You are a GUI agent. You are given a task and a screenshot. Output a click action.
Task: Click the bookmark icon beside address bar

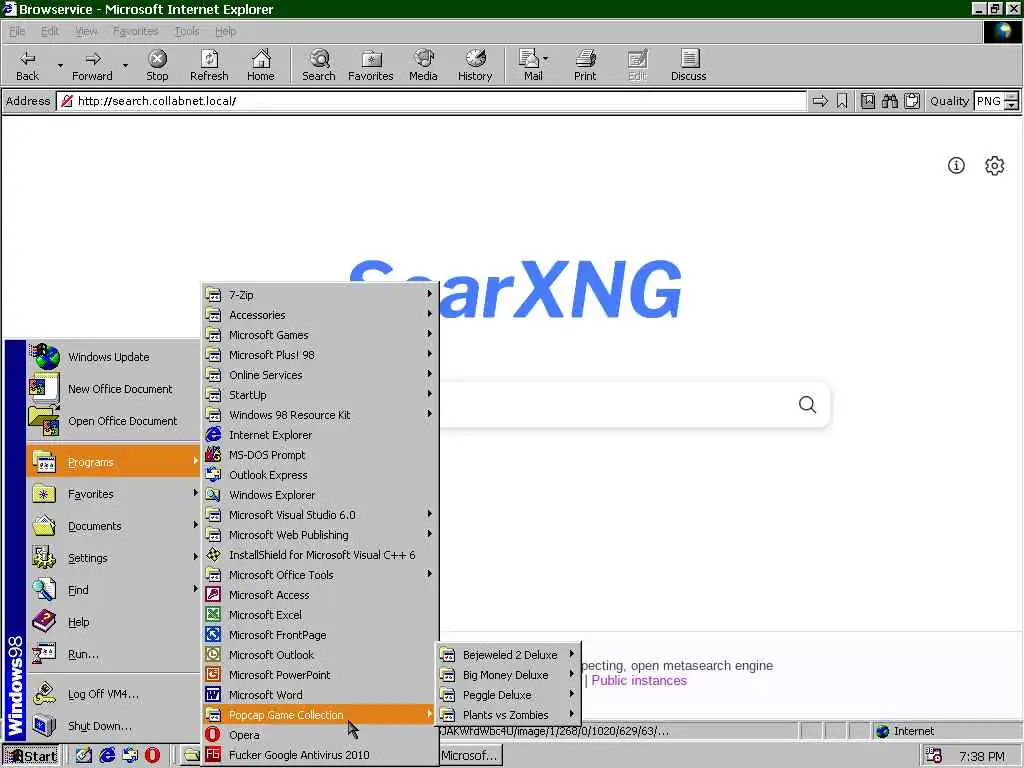842,101
